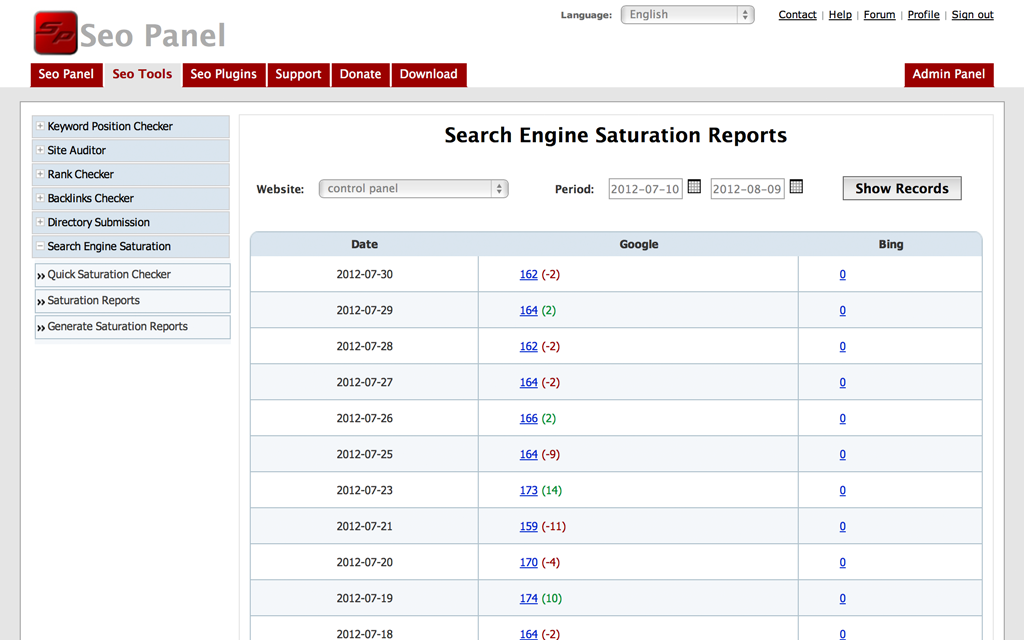Open the end date calendar picker icon
1024x640 pixels.
[796, 187]
